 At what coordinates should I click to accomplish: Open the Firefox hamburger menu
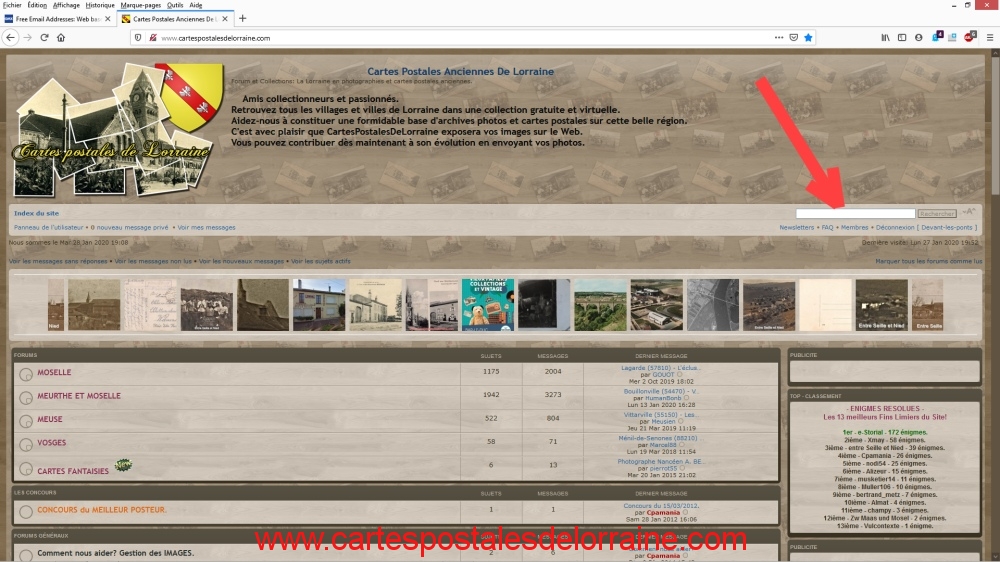(989, 37)
